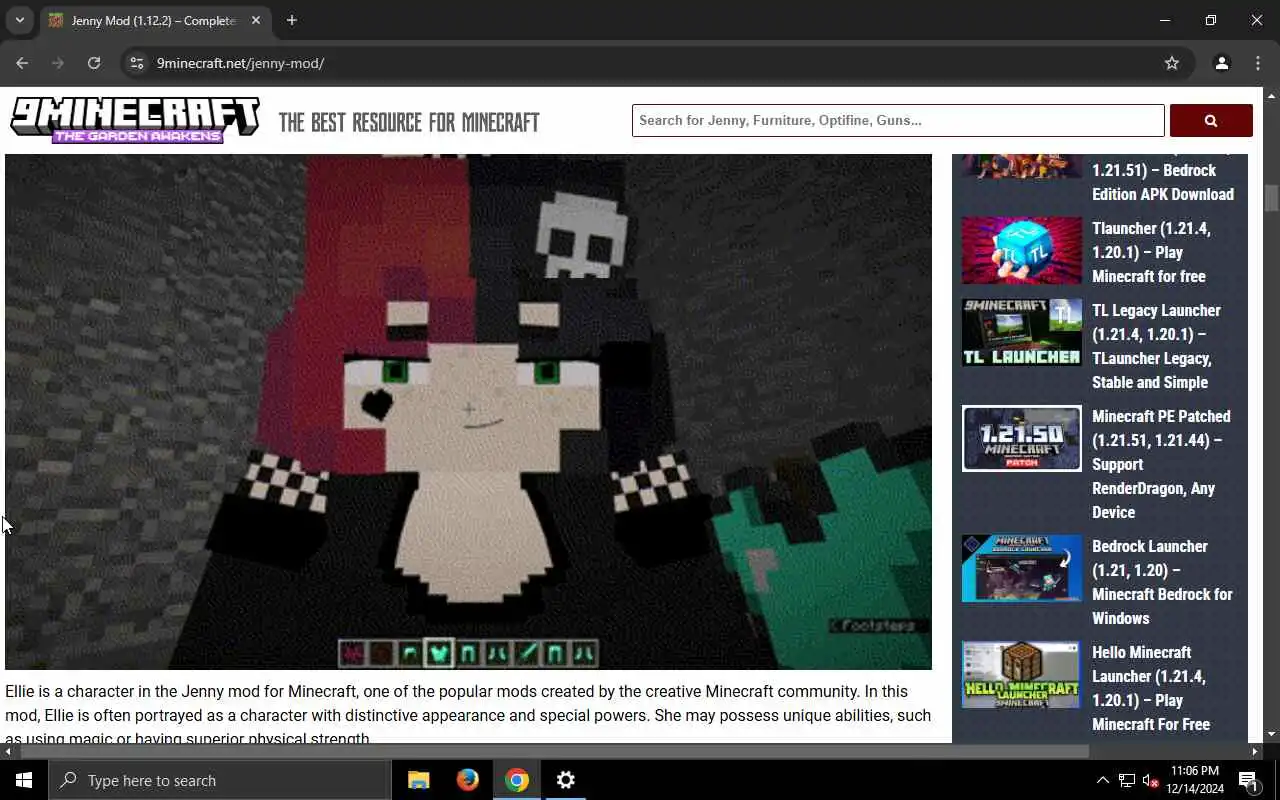Reload the page with refresh icon
1280x800 pixels.
tap(94, 63)
